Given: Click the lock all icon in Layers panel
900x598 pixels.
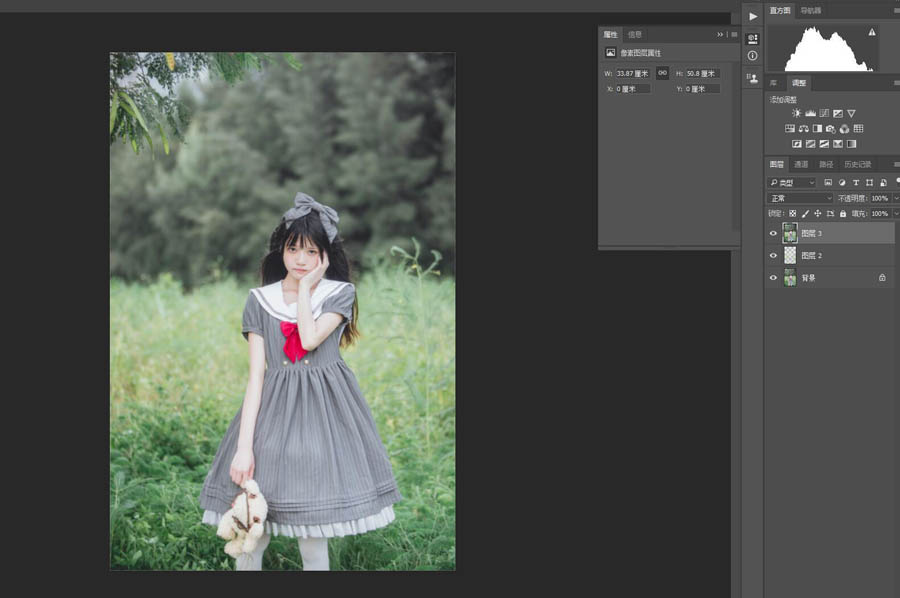Looking at the screenshot, I should pos(843,212).
